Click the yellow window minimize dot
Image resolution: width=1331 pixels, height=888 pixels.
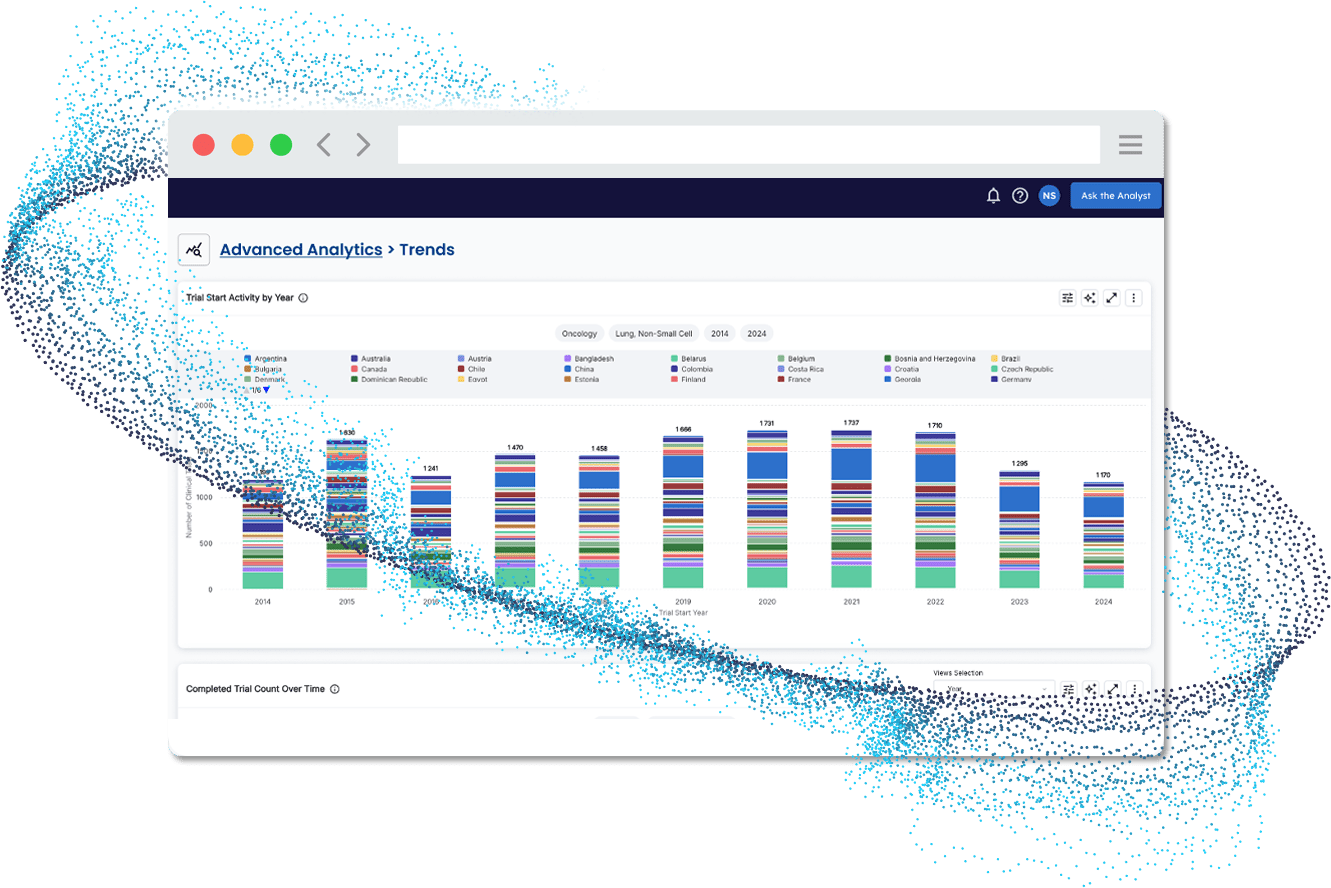[x=242, y=145]
